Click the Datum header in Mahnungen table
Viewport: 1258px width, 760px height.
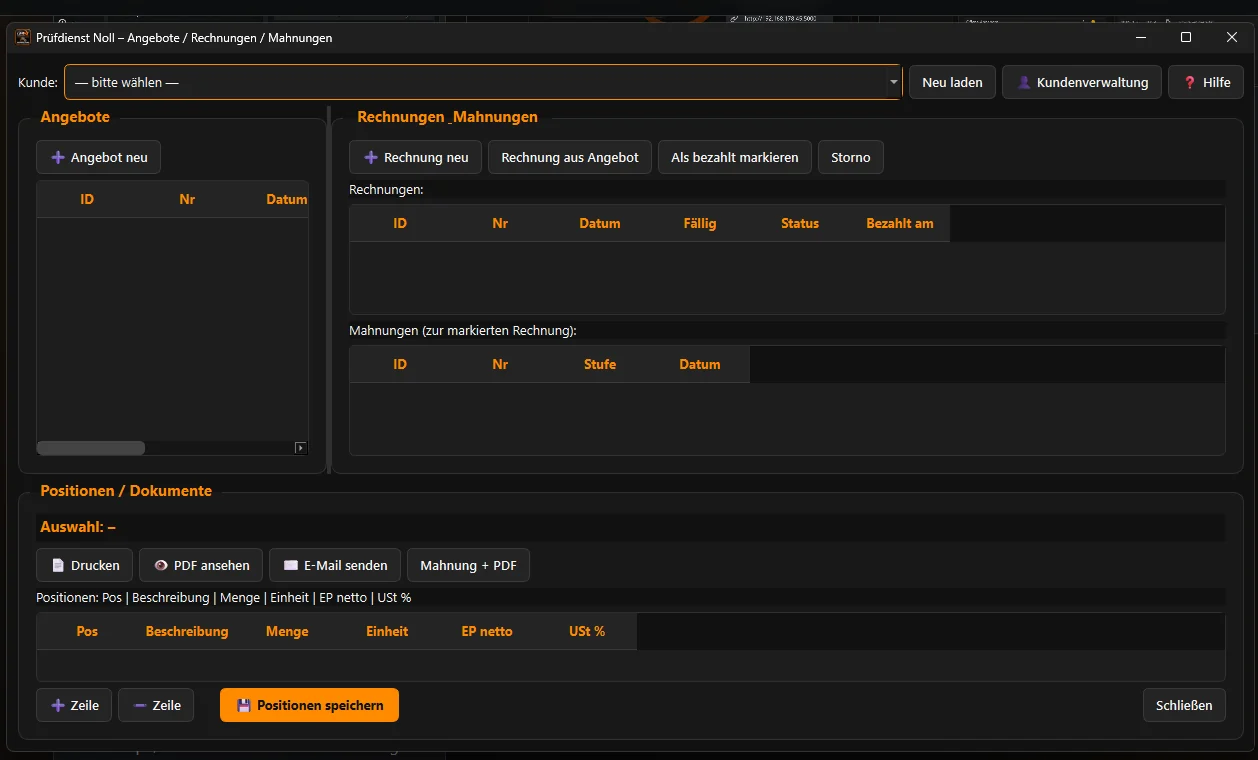700,364
